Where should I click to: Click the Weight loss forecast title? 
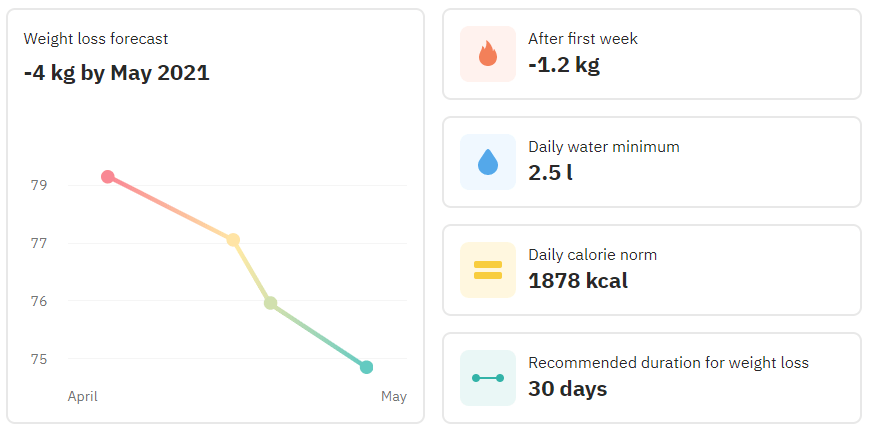[x=96, y=39]
